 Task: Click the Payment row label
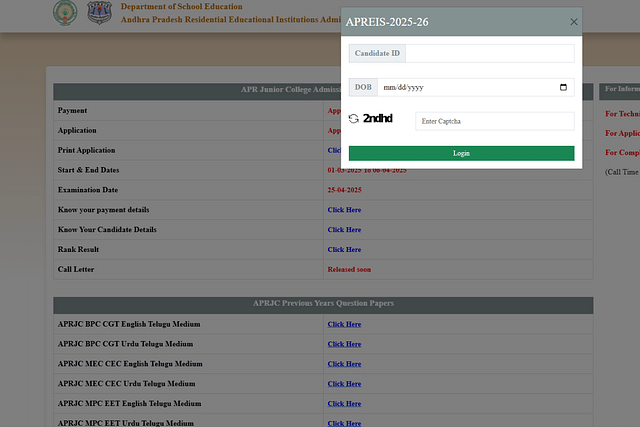click(72, 111)
